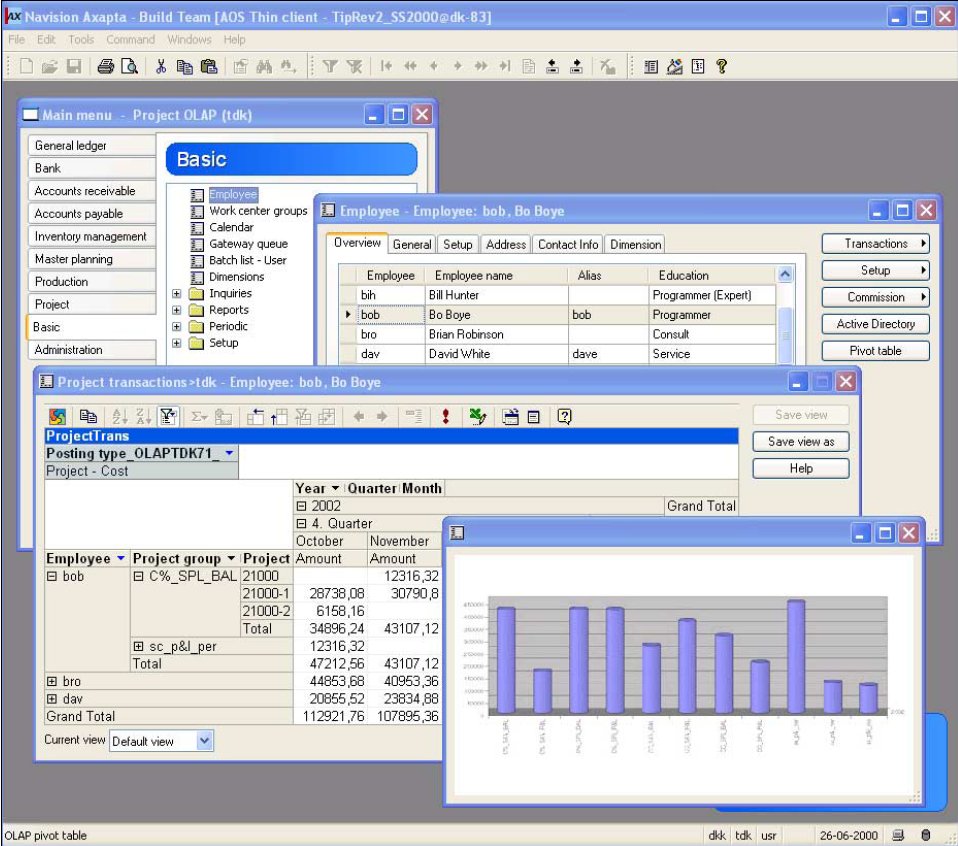
Task: Click the Copy icon in pivot toolbar
Action: click(x=88, y=417)
